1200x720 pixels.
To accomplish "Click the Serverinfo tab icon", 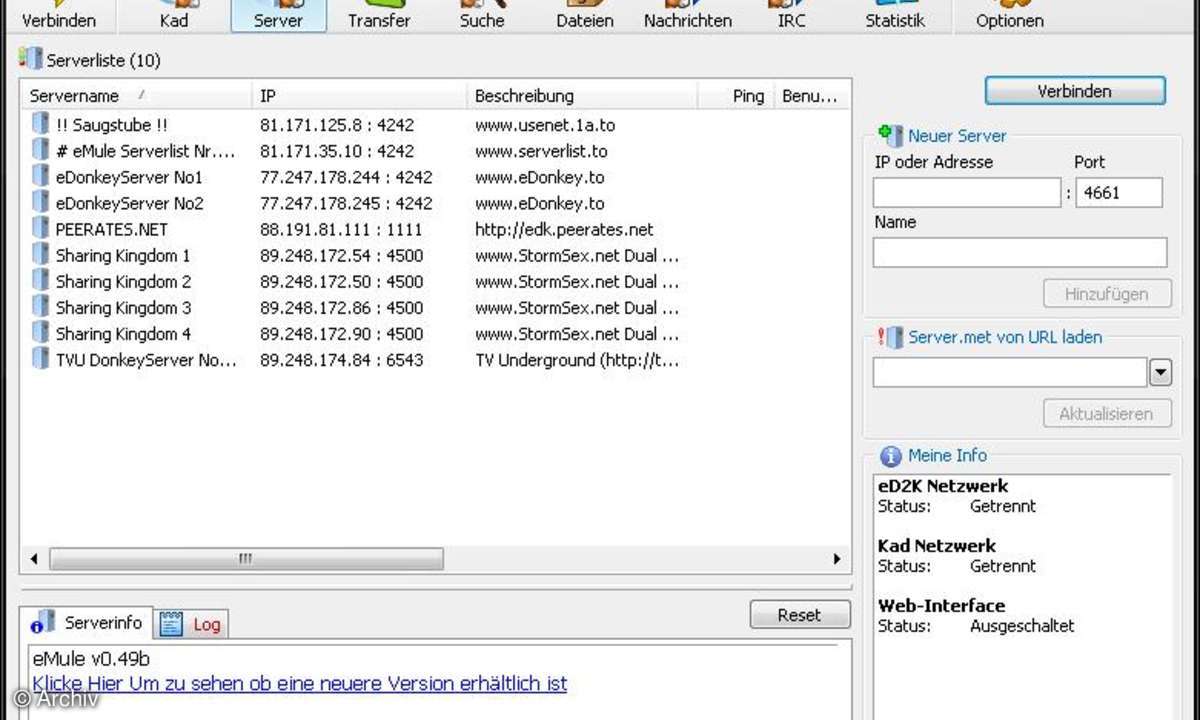I will [43, 624].
